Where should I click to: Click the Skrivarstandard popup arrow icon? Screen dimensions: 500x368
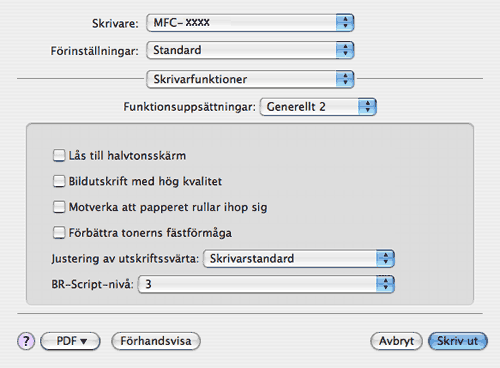[386, 259]
